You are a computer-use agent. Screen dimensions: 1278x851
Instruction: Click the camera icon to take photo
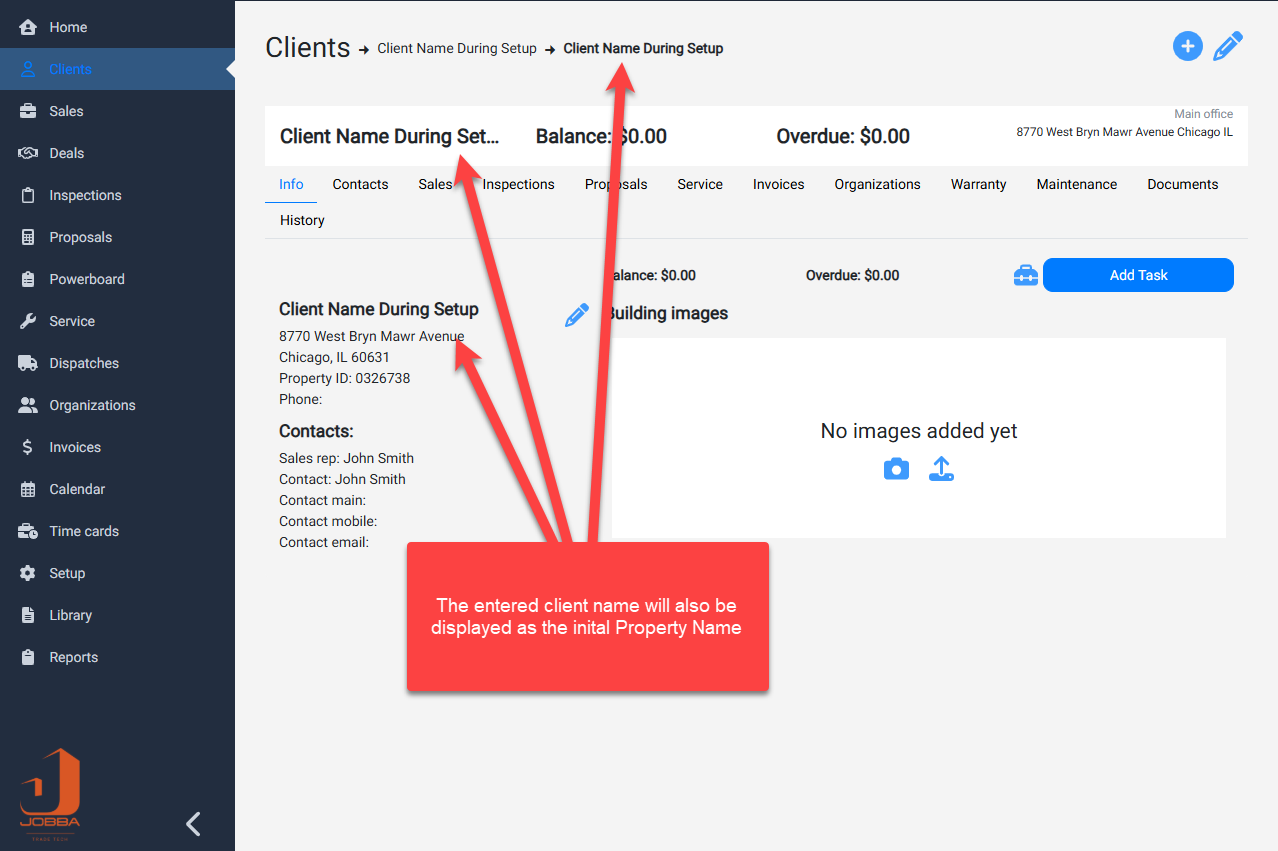click(896, 469)
